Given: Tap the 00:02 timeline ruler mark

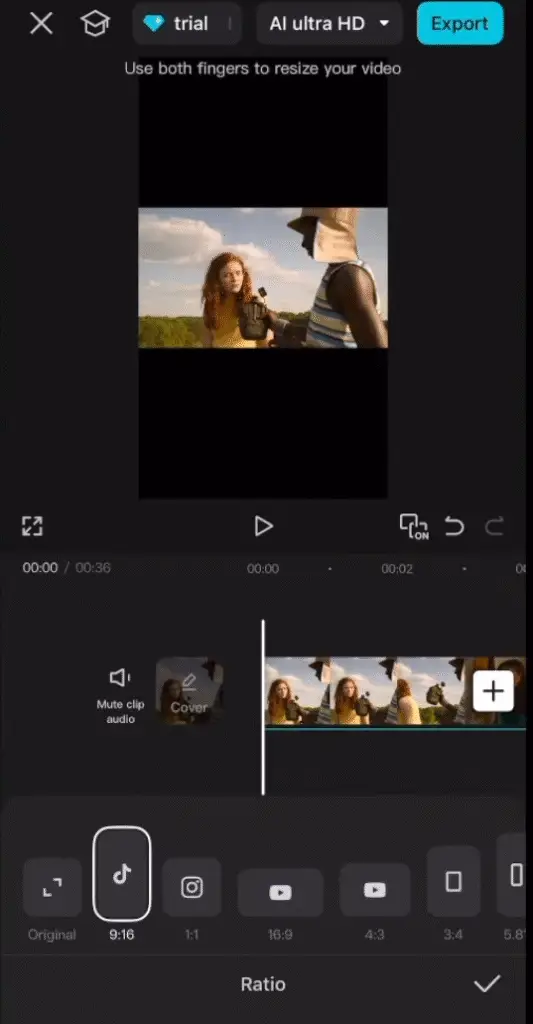Looking at the screenshot, I should [x=397, y=569].
